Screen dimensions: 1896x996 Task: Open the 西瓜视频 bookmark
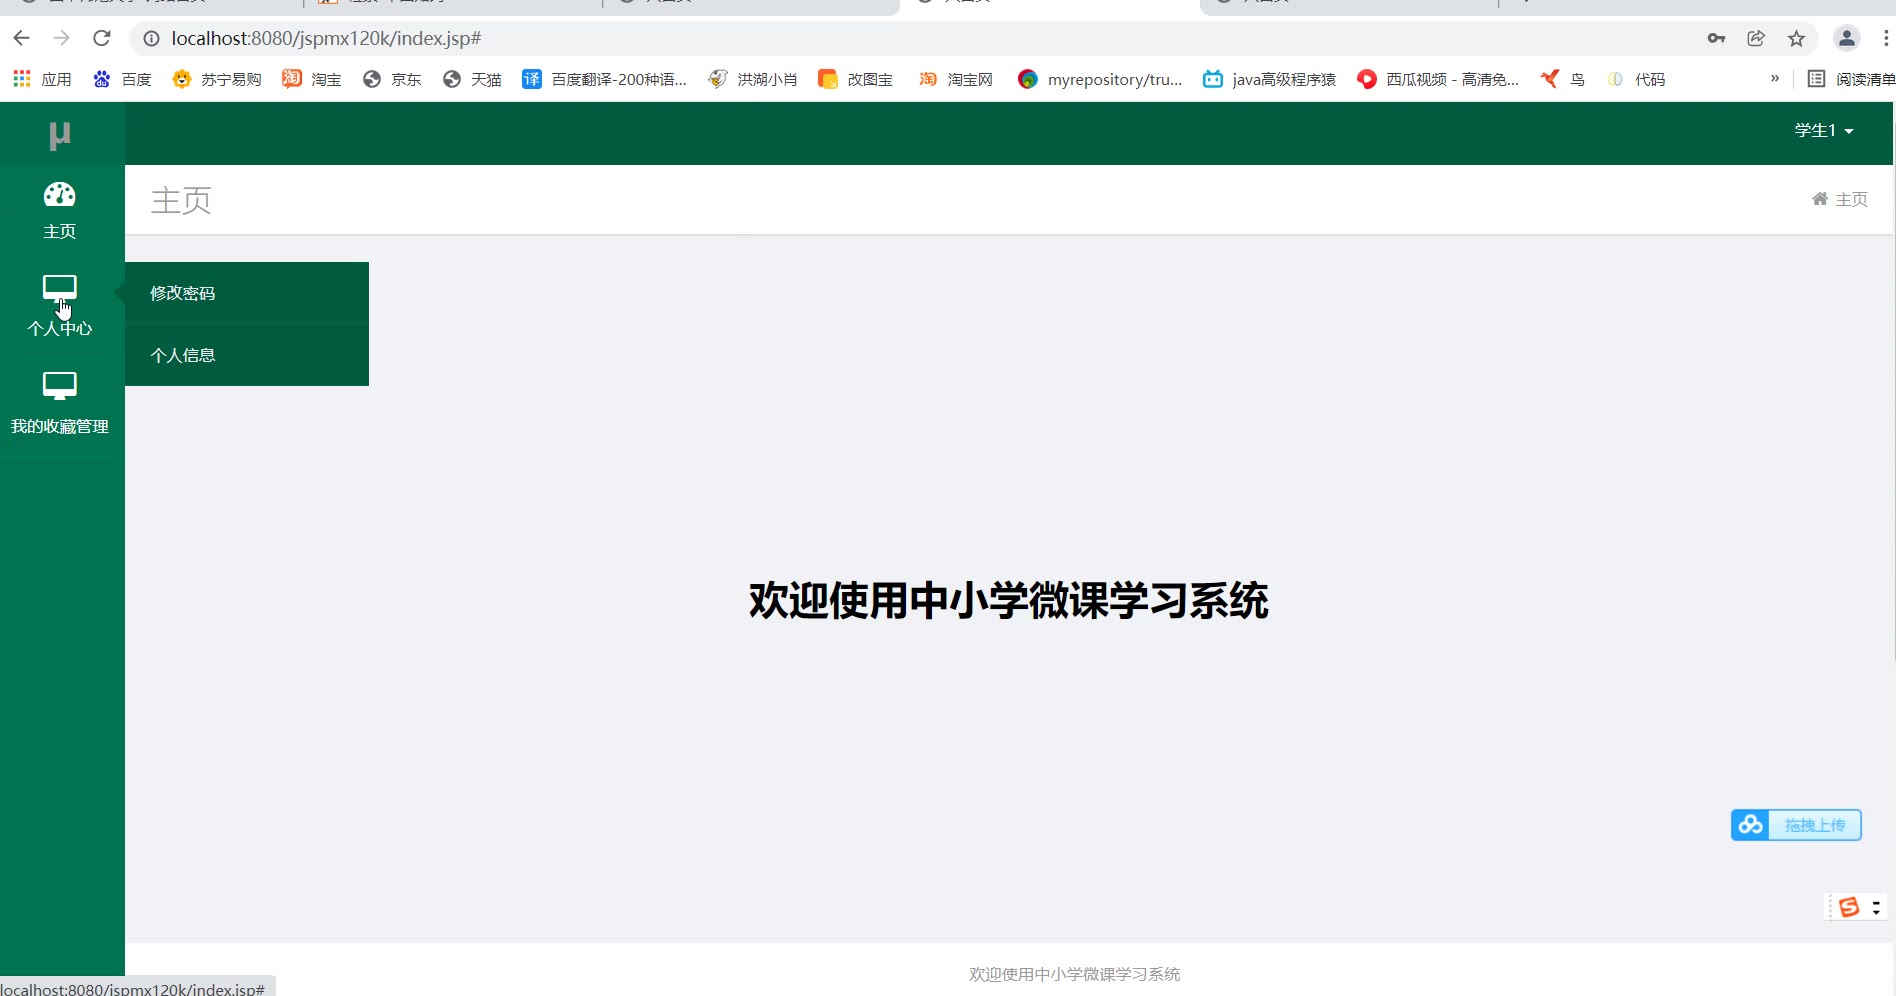click(1438, 79)
